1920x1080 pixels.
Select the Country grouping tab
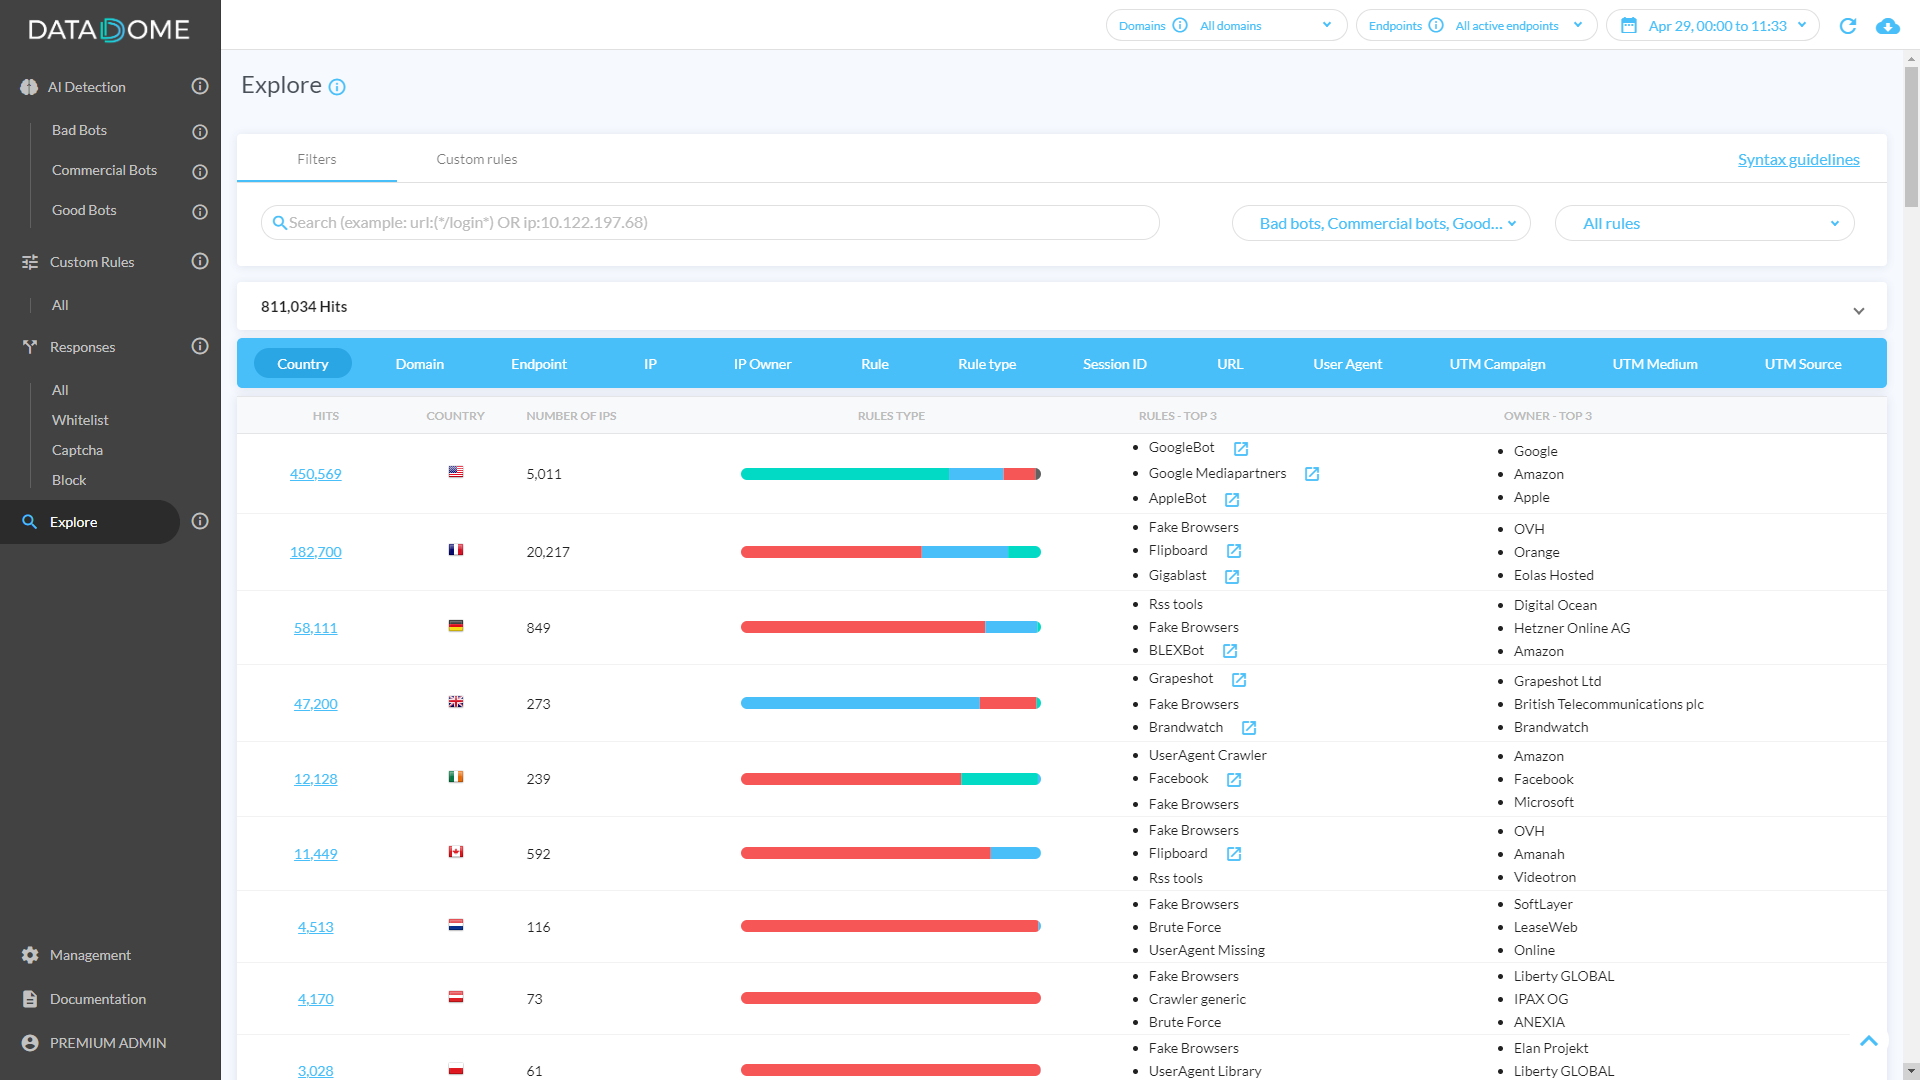click(x=303, y=363)
